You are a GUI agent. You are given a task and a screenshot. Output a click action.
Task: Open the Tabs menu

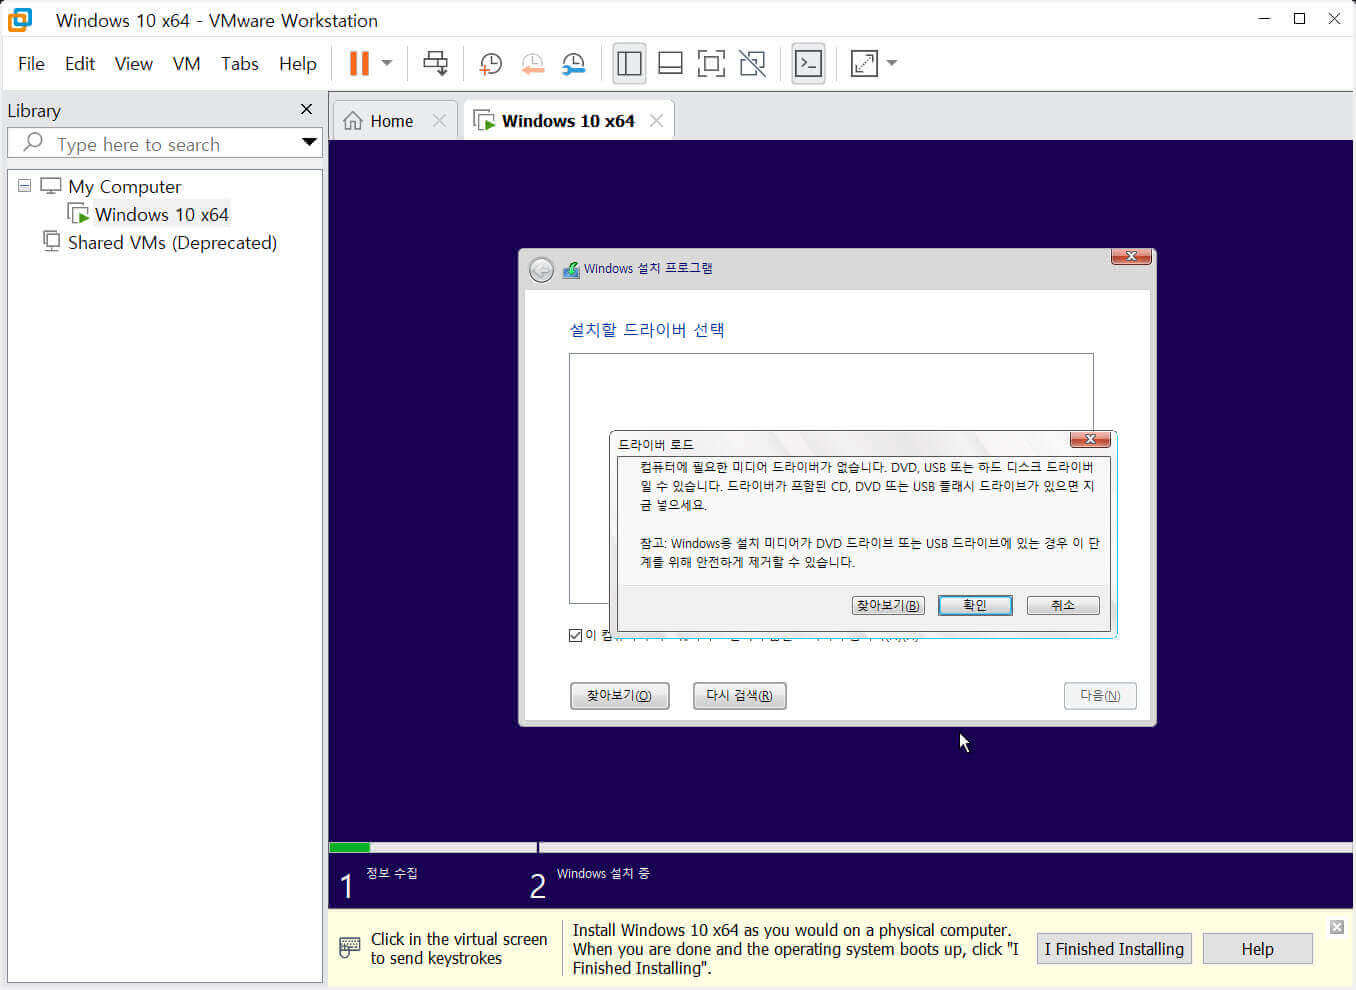(240, 64)
